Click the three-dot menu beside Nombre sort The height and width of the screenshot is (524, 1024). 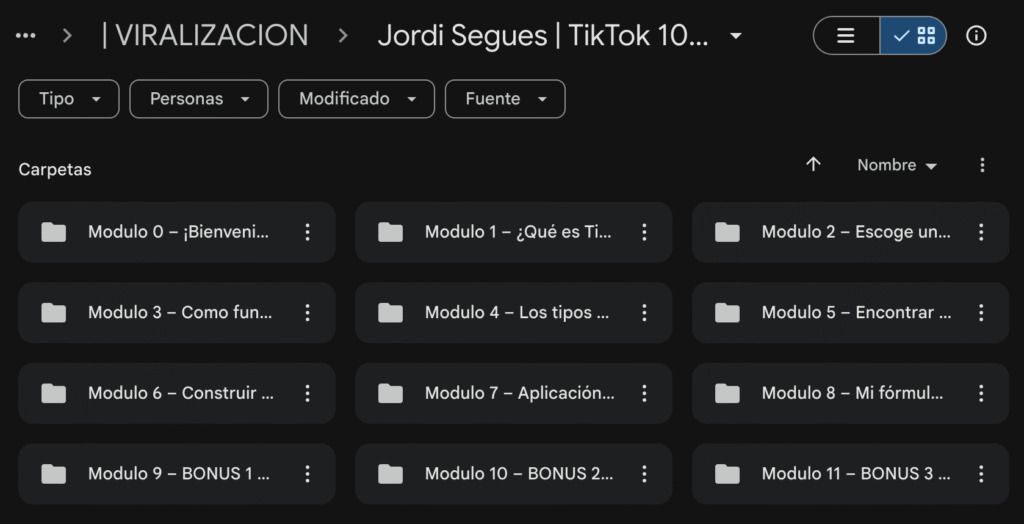pos(982,165)
